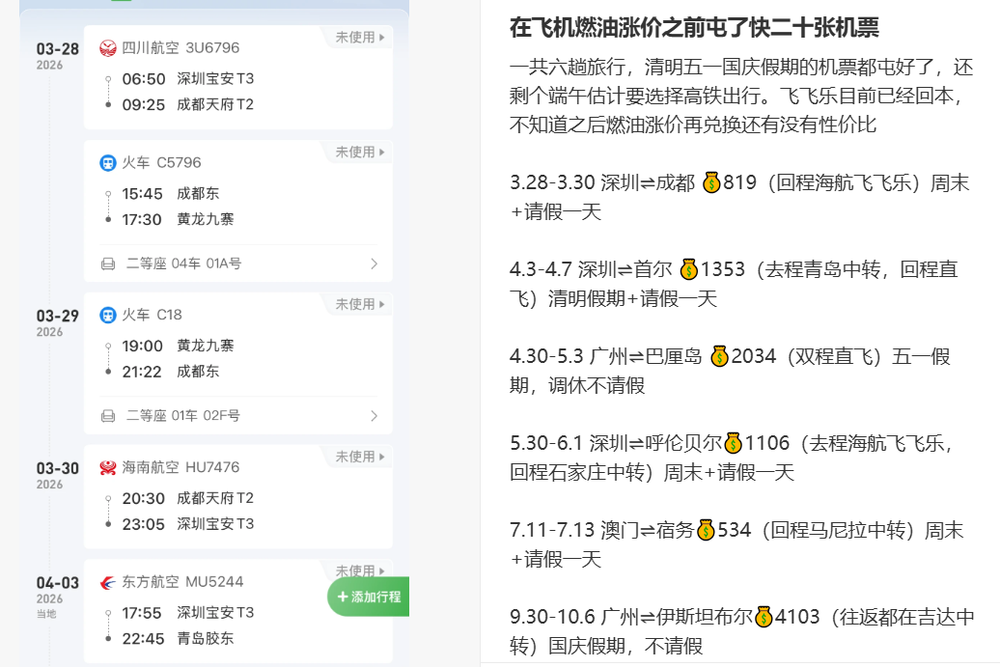The height and width of the screenshot is (667, 1000).
Task: Click the train icon beside C18
Action: [108, 315]
